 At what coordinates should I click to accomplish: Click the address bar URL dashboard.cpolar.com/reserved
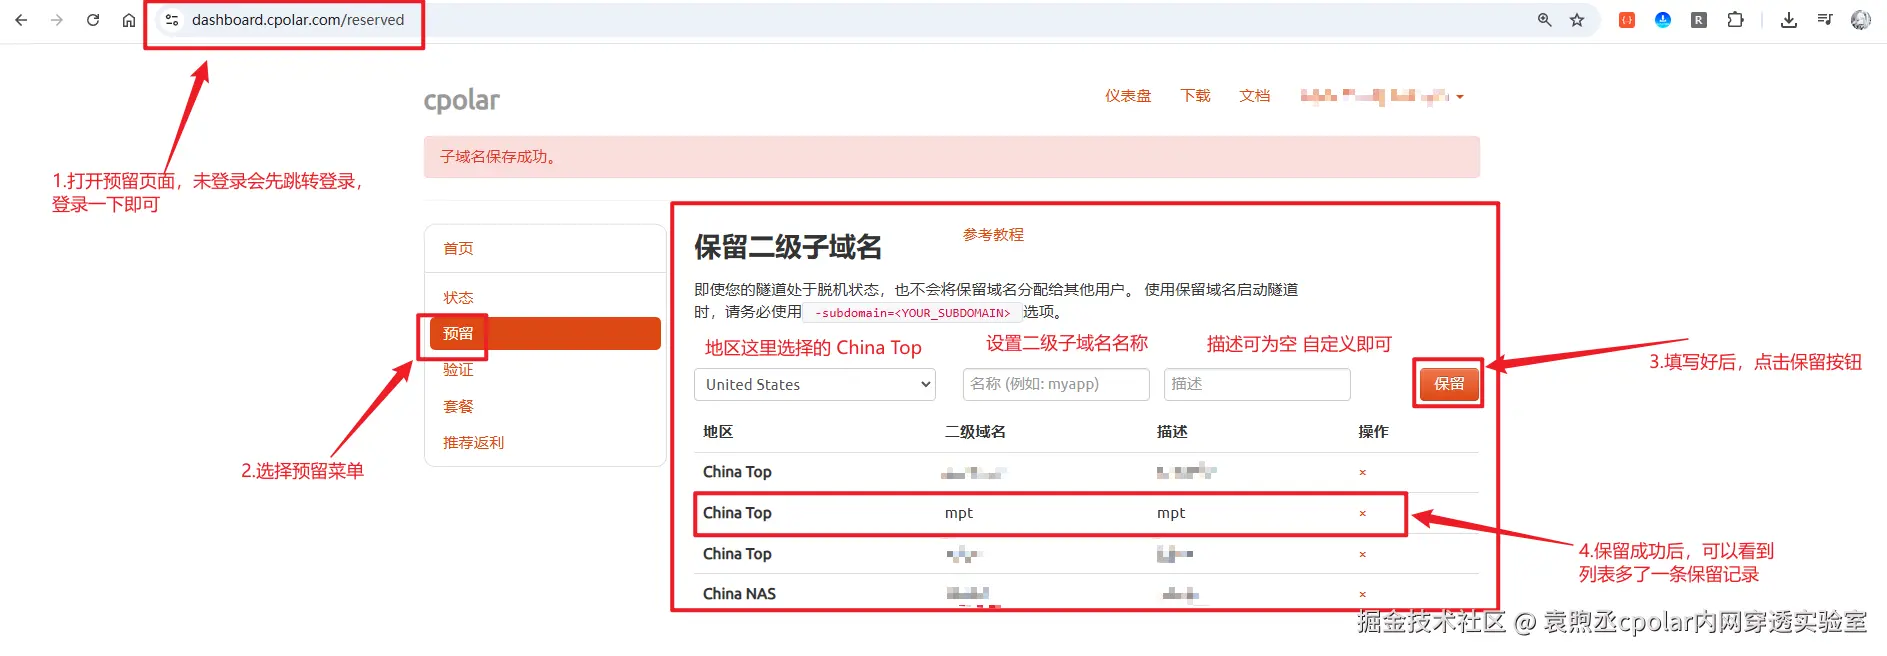click(298, 20)
